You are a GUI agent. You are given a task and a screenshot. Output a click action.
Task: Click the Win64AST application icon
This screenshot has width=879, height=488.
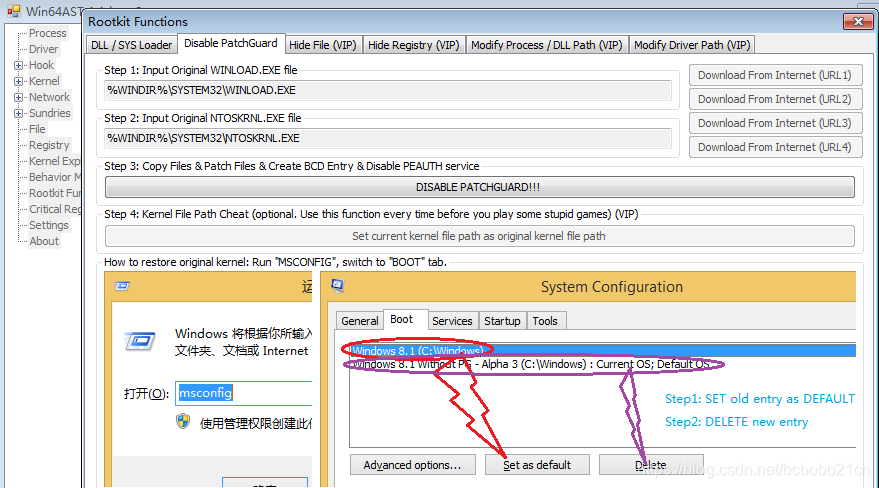13,11
